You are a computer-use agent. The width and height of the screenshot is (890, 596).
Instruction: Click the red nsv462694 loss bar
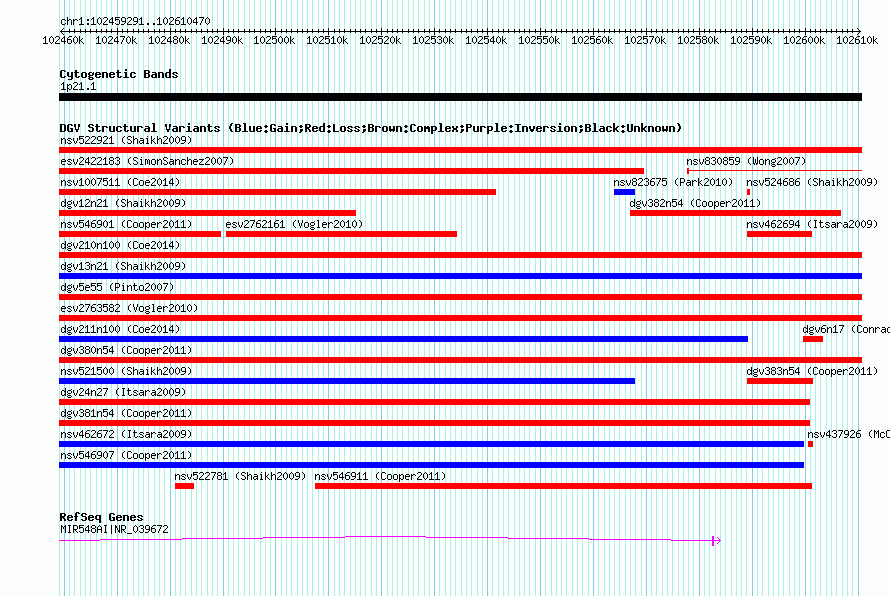click(779, 234)
